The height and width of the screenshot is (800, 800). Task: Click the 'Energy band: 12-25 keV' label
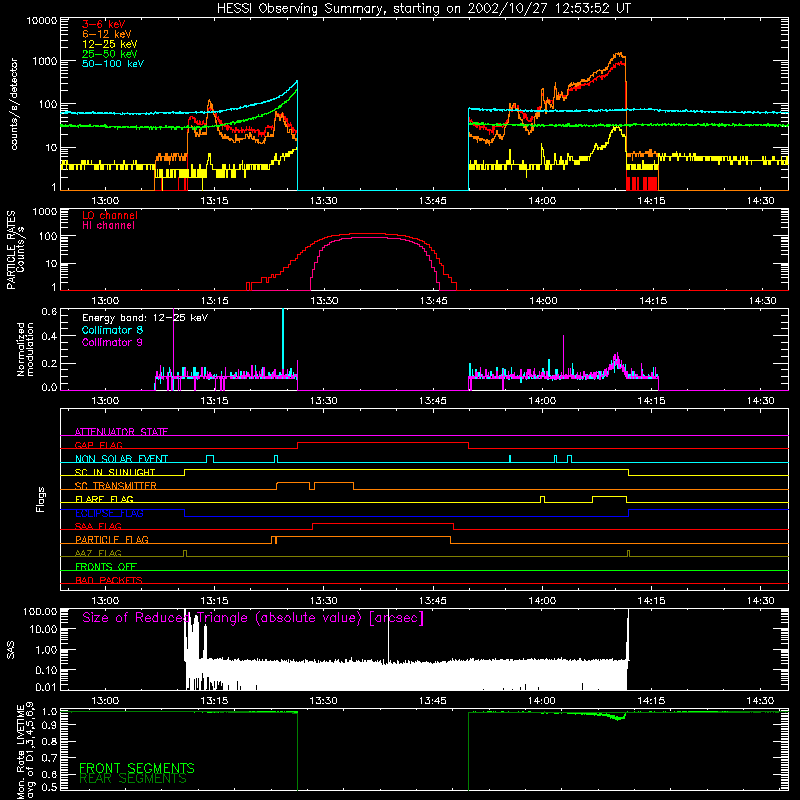145,318
